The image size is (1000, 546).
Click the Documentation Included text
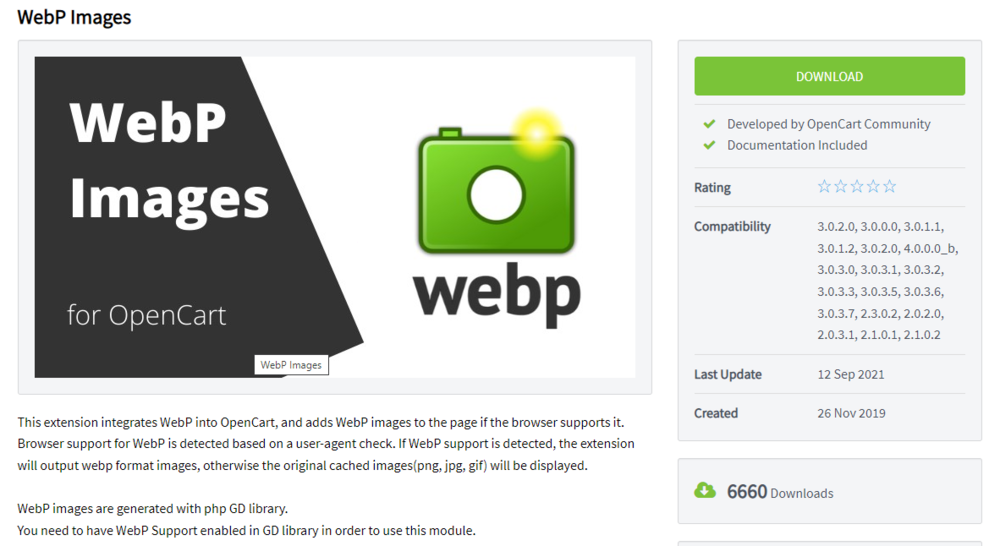(x=797, y=145)
